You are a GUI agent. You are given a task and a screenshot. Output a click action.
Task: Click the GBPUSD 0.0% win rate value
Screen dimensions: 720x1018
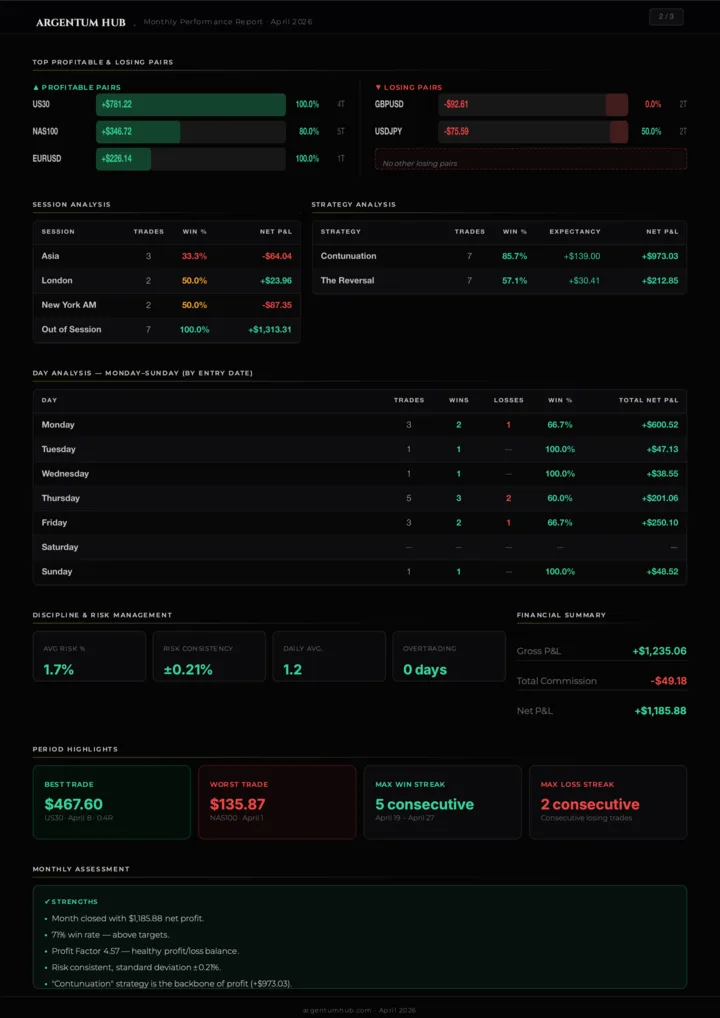(653, 105)
